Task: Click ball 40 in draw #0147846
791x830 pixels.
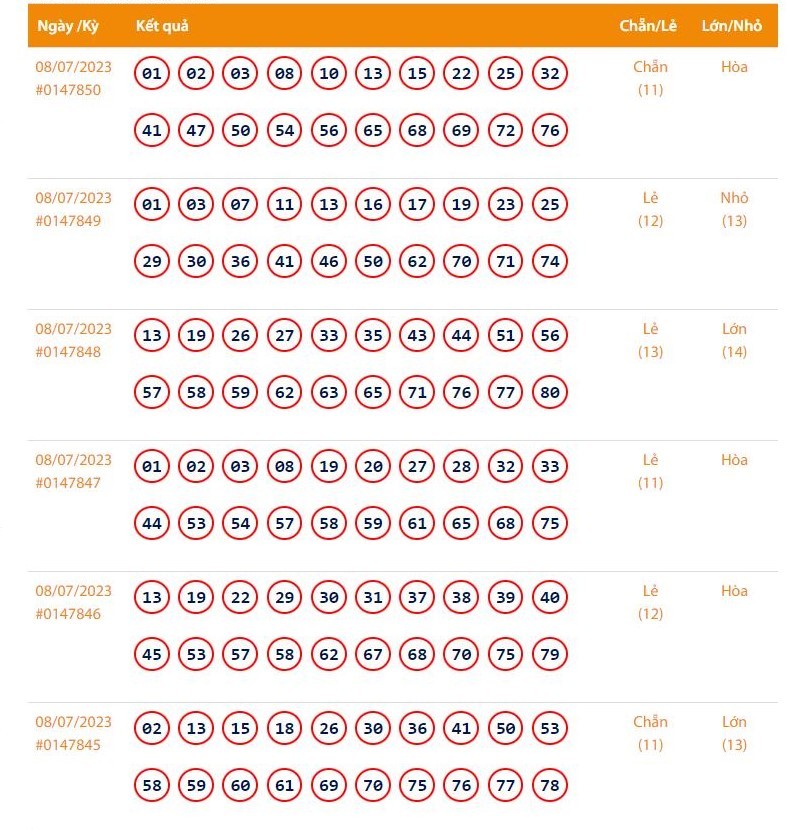Action: [549, 598]
